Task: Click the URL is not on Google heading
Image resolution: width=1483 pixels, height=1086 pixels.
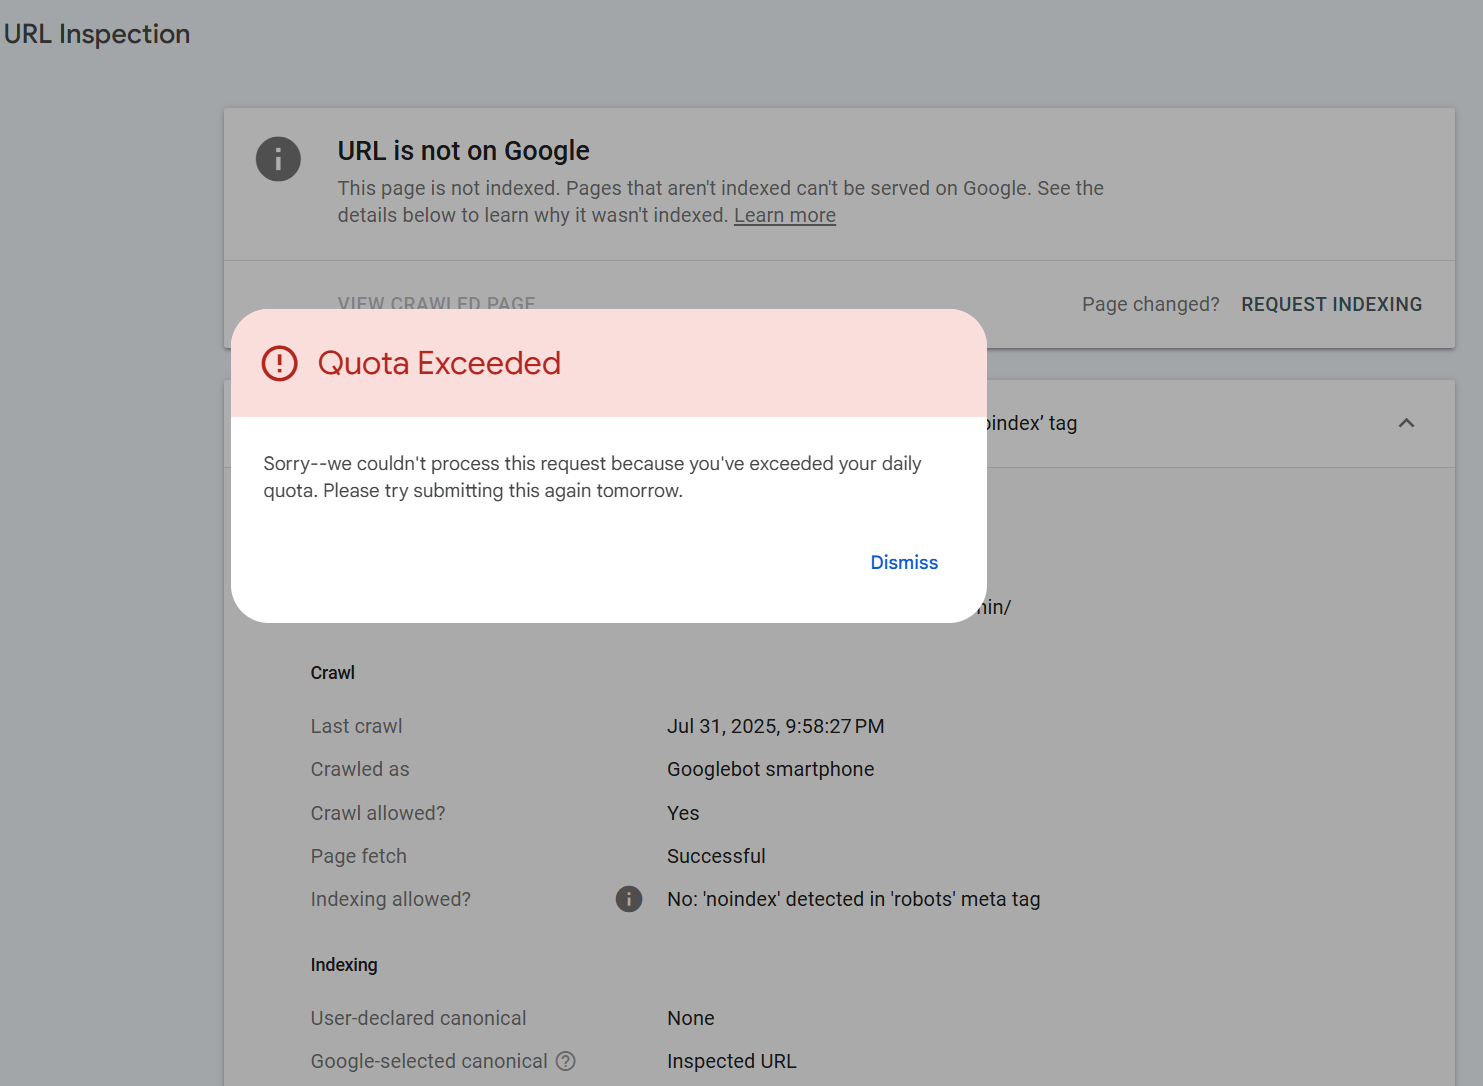Action: pos(464,151)
